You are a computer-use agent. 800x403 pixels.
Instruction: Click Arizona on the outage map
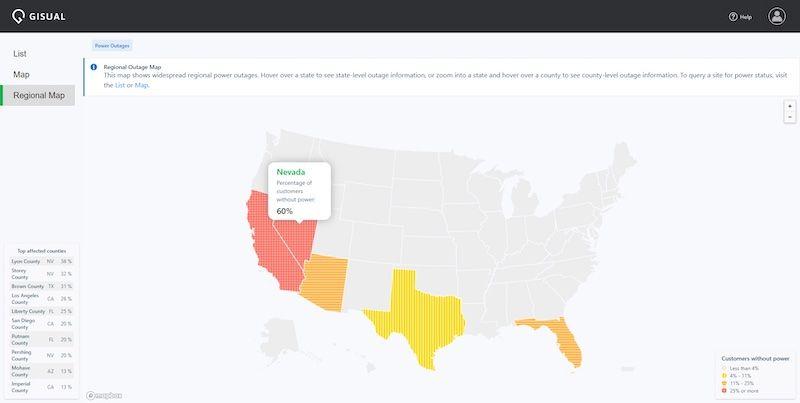(324, 283)
